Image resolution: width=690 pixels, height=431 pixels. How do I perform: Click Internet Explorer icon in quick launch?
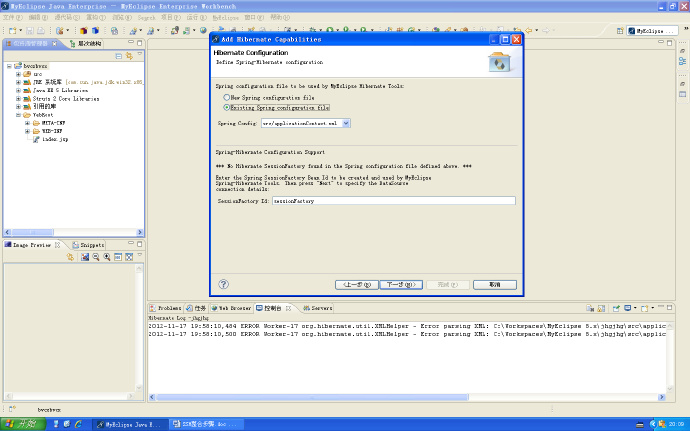[78, 424]
